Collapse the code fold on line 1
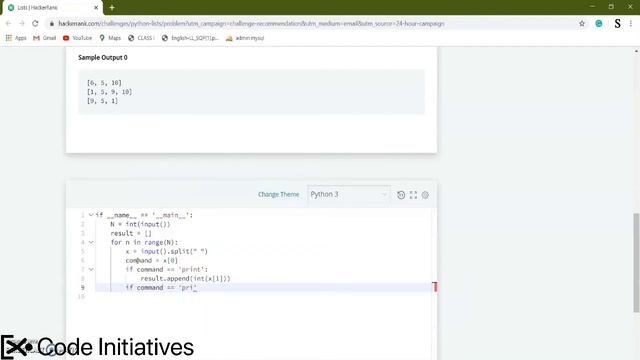Screen dimensions: 640x360 [x=91, y=215]
